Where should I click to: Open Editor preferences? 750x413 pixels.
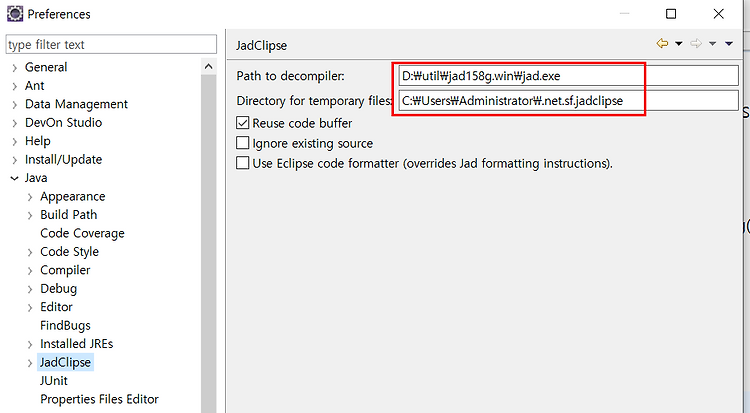[56, 307]
